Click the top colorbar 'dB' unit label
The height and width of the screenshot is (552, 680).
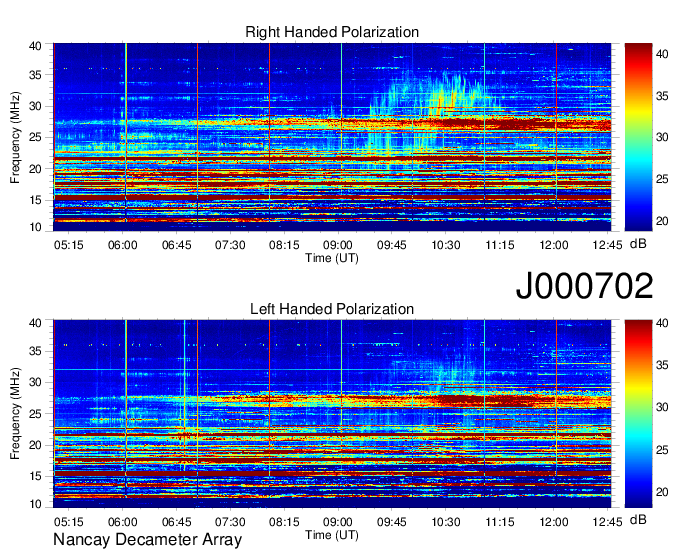point(638,244)
